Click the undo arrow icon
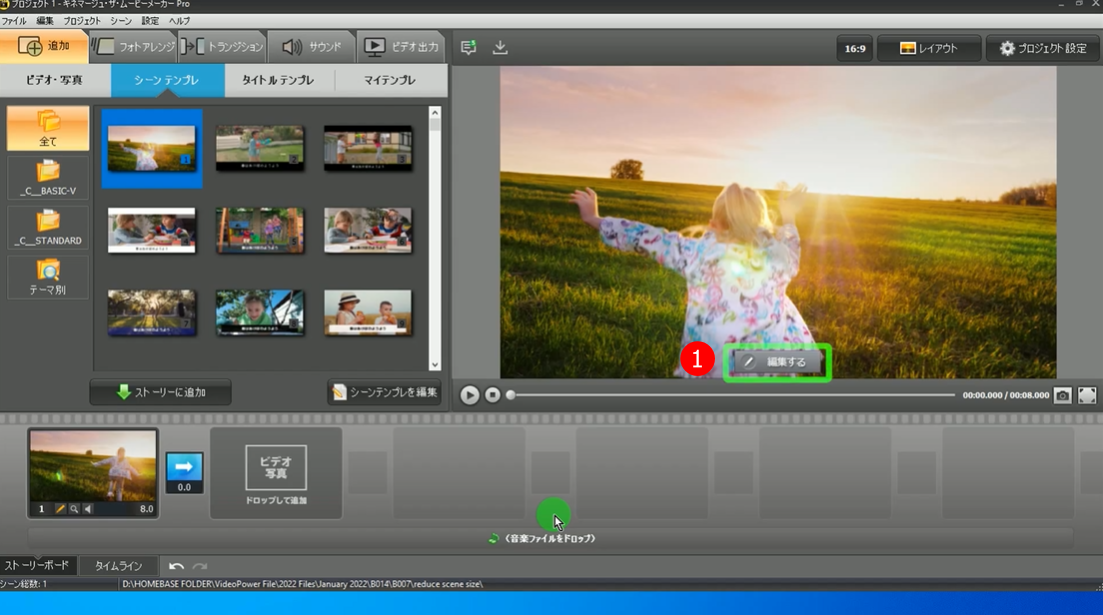Screen dimensions: 1103x615 176,566
